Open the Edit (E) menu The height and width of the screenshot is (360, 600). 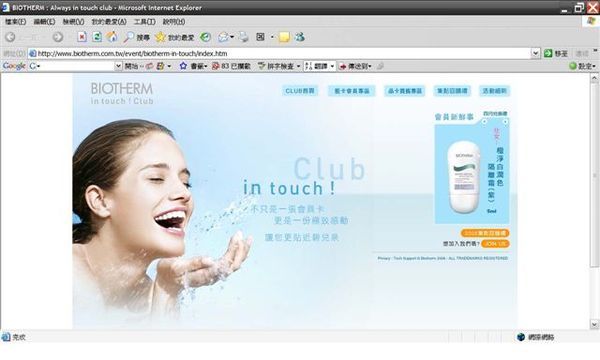click(44, 22)
